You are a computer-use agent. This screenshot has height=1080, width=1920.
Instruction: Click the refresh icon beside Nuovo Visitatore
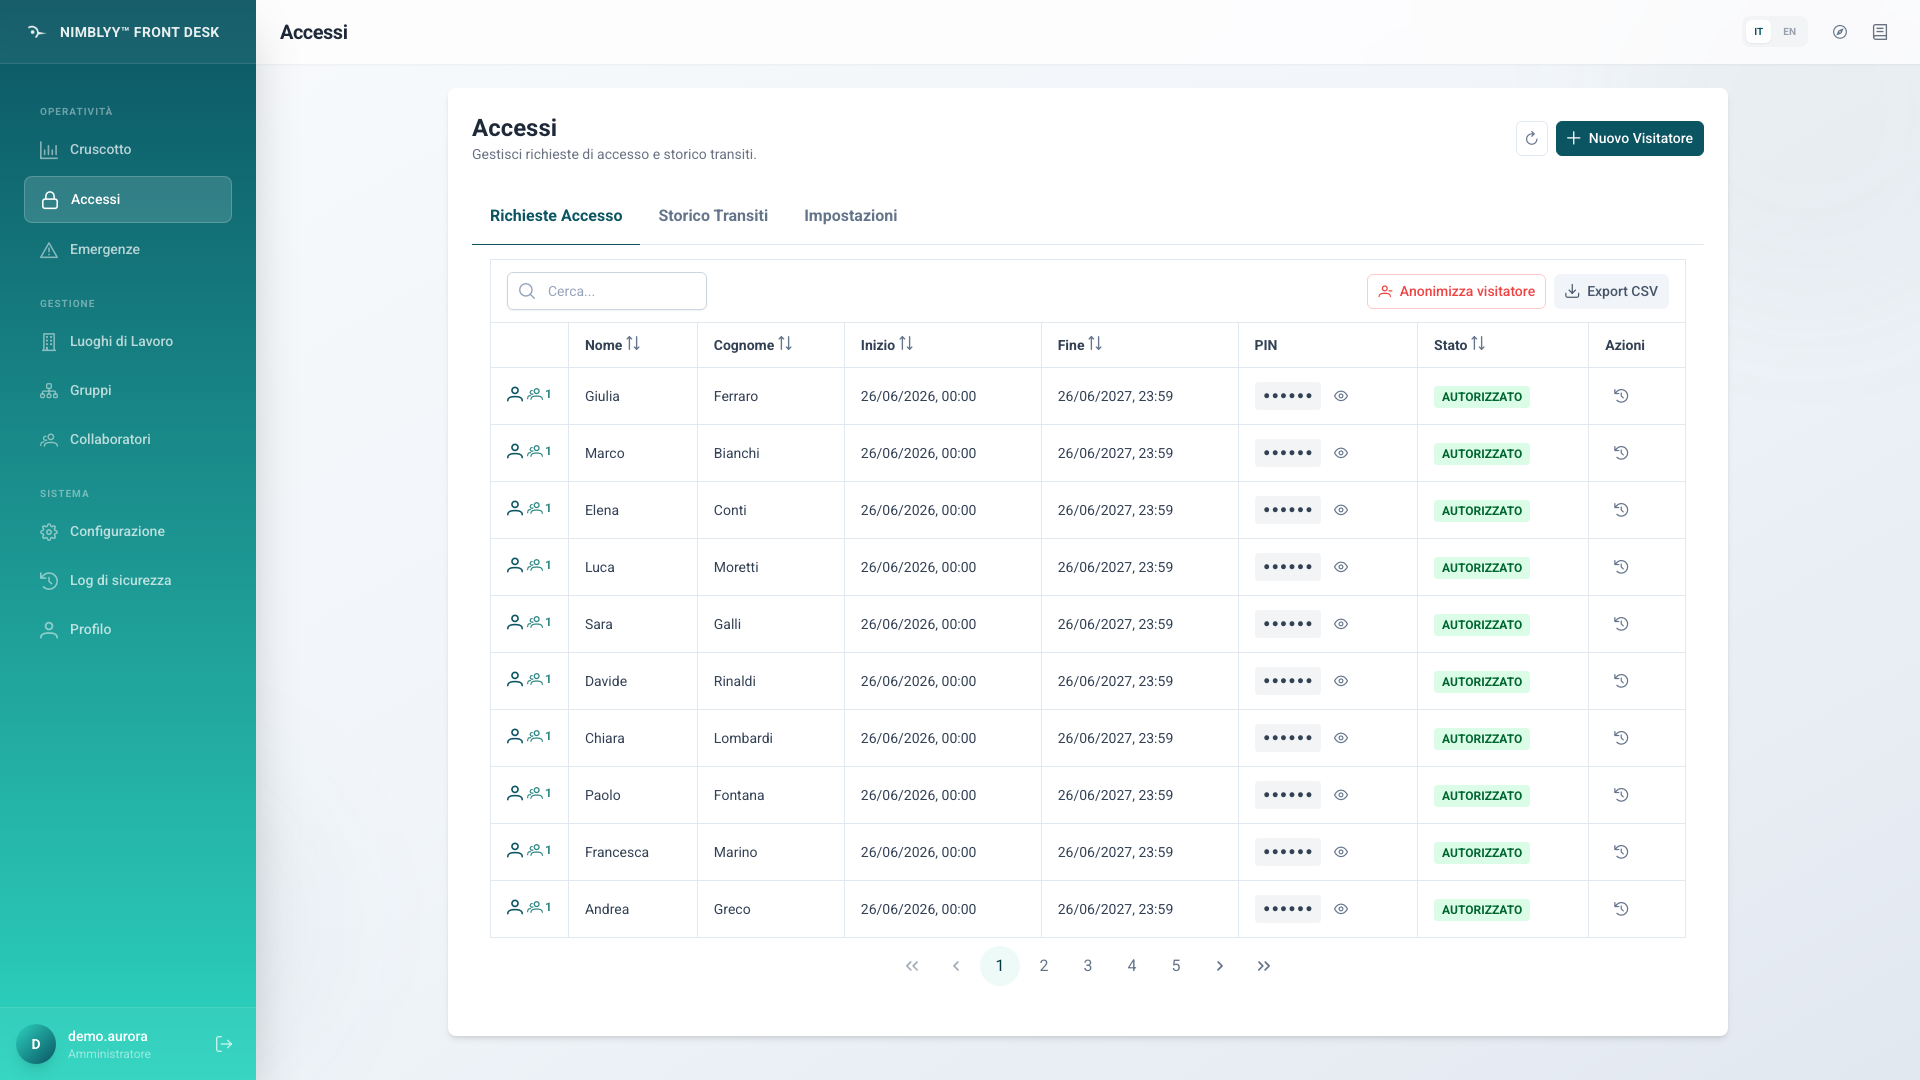(x=1531, y=138)
